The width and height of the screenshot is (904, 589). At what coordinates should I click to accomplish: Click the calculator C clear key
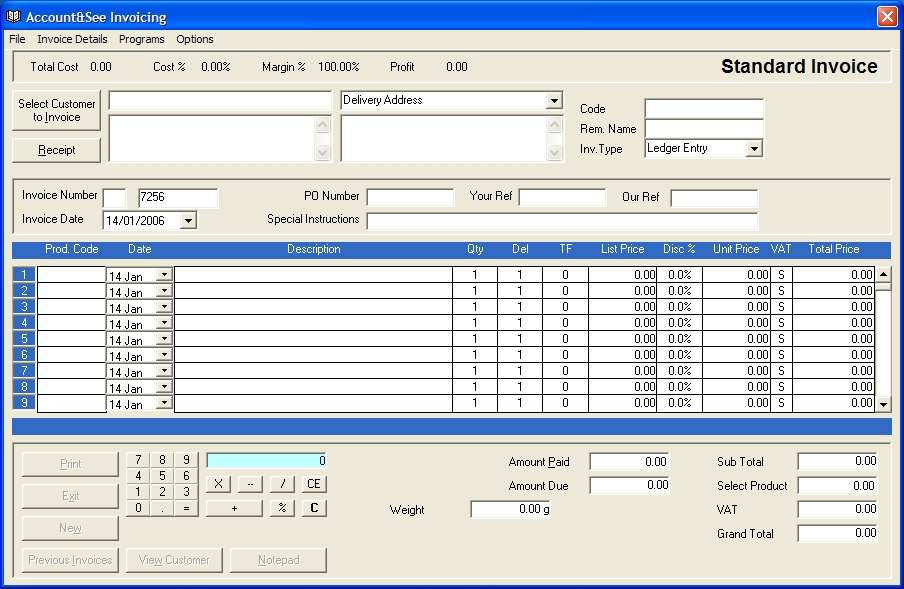pos(314,508)
